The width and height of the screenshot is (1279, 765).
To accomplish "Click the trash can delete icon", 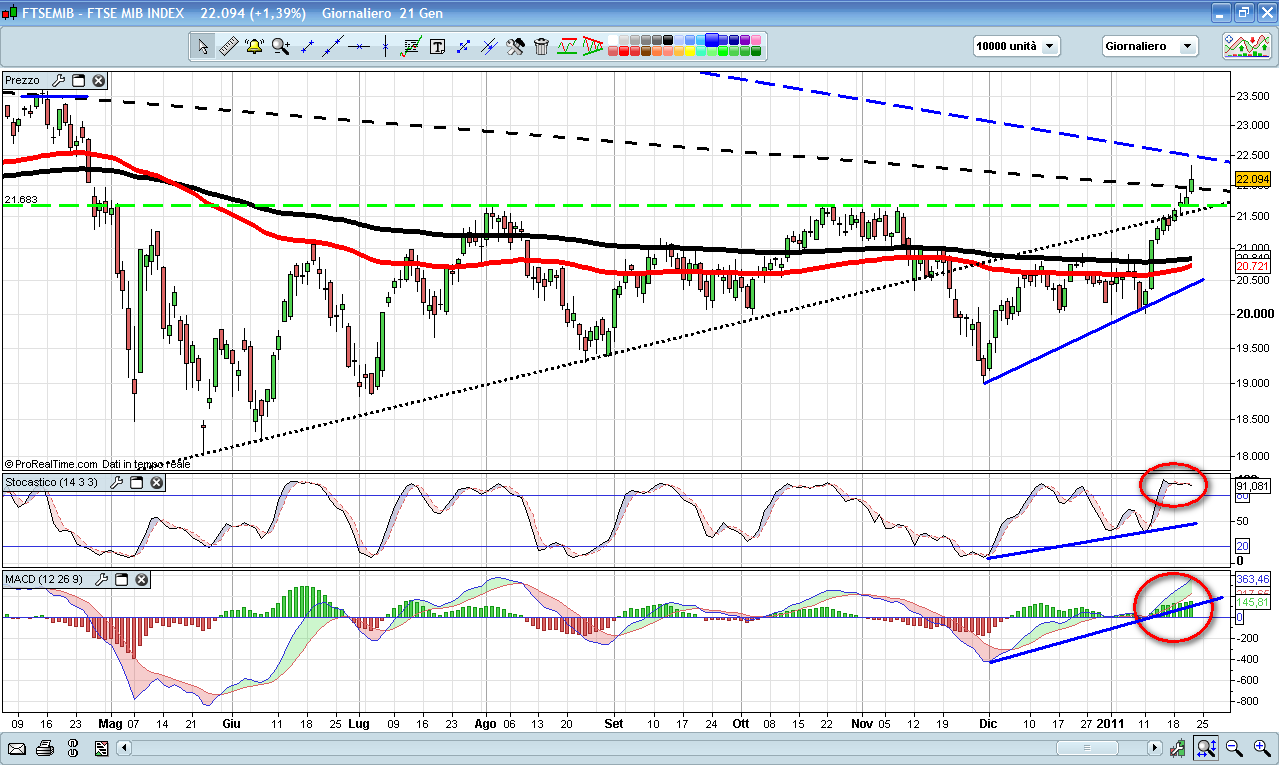I will (541, 46).
